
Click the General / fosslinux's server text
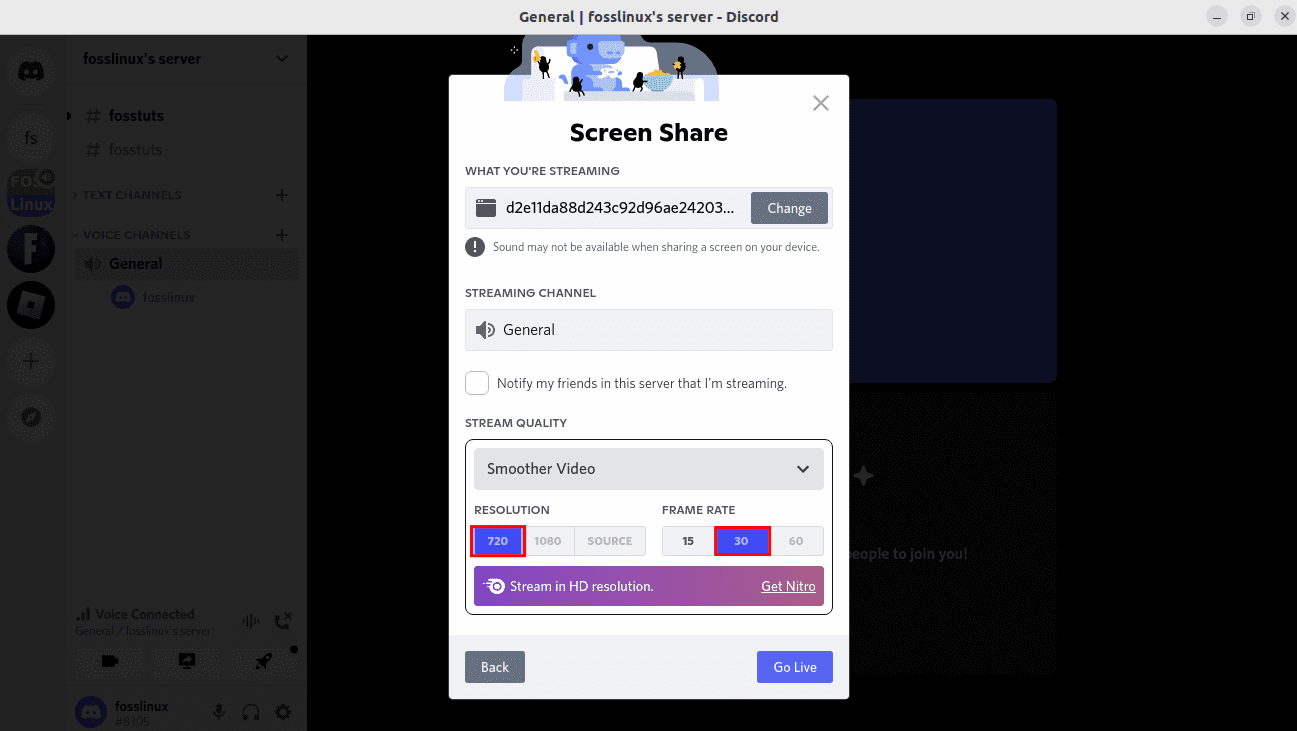tap(143, 631)
